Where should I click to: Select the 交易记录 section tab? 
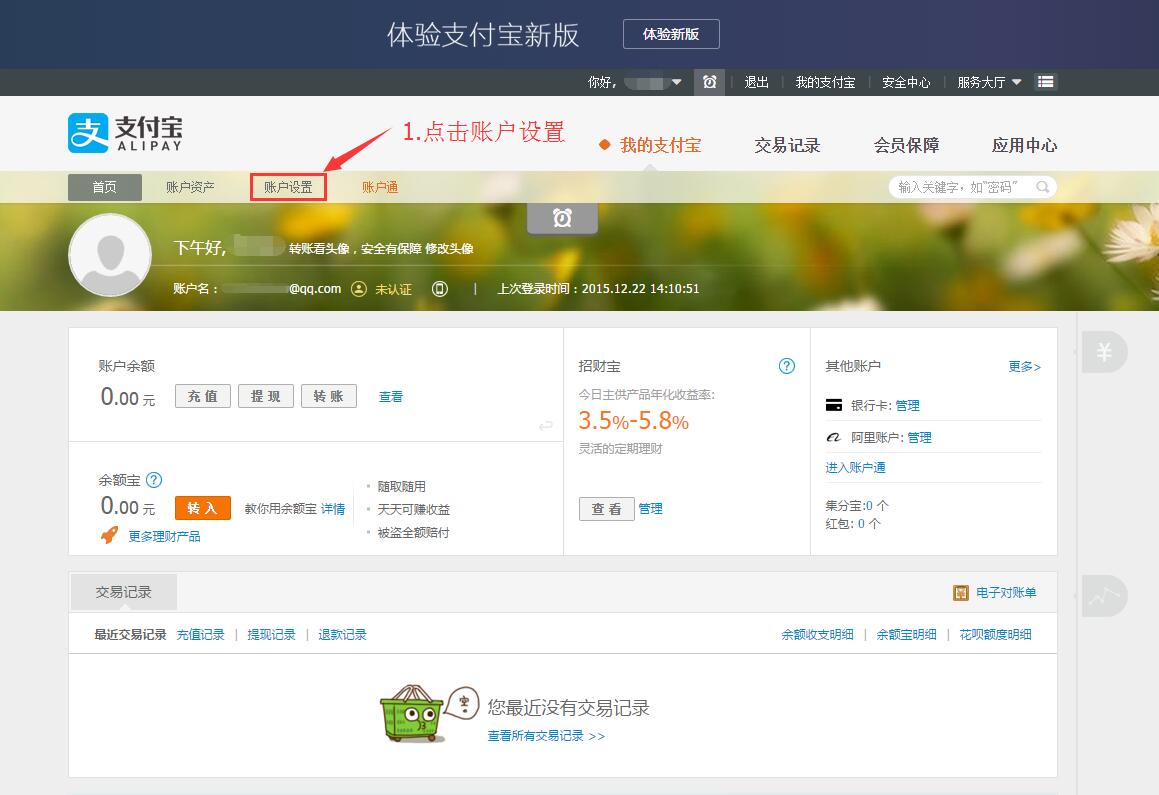[x=123, y=592]
